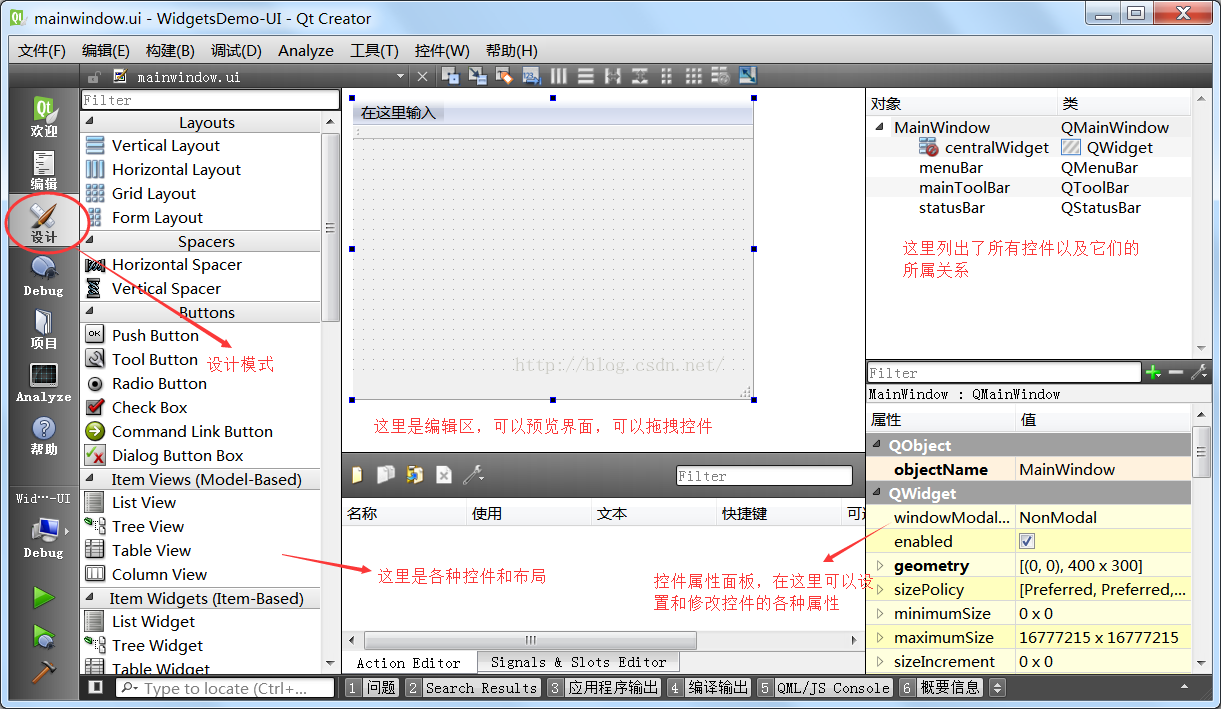Toggle the lock icon beside mainwindow.ui
The image size is (1221, 709).
[93, 77]
